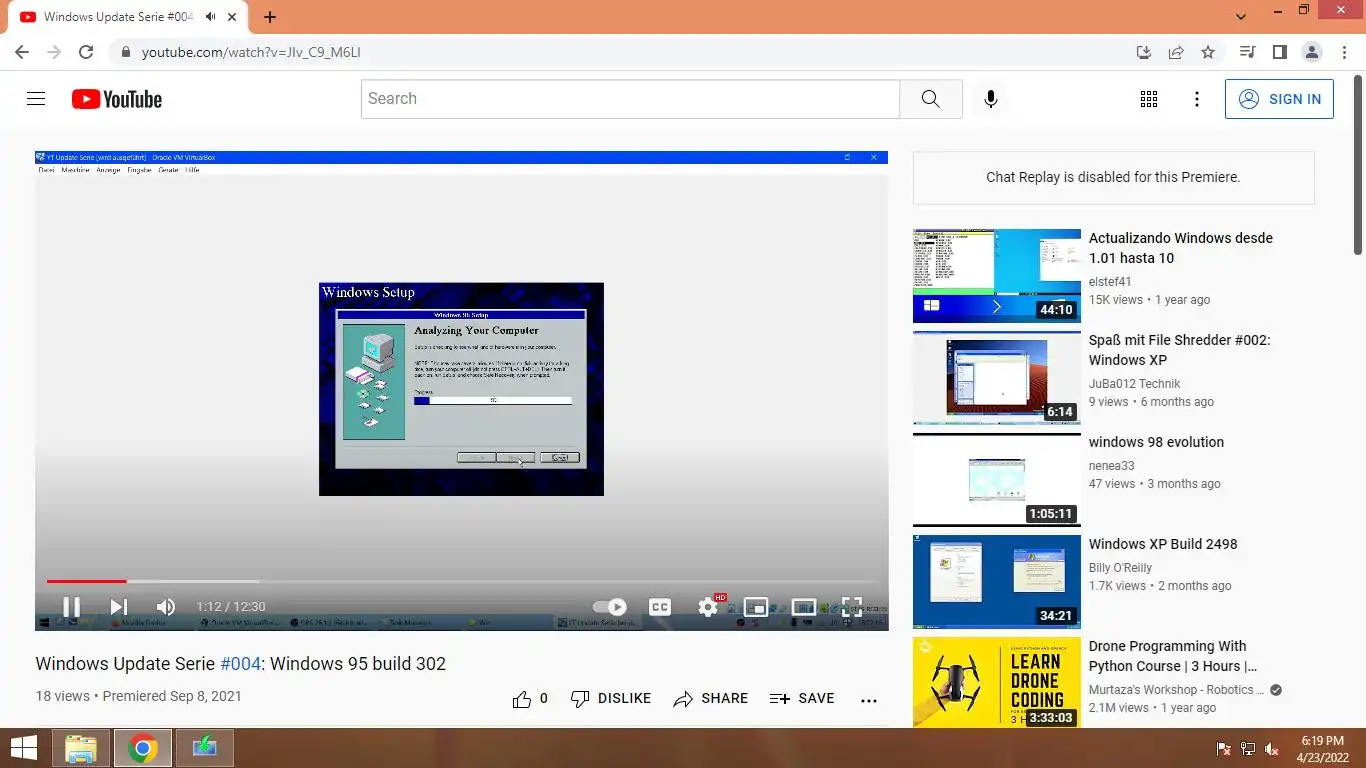This screenshot has height=768, width=1366.
Task: Seek on the video progress bar
Action: click(x=462, y=581)
